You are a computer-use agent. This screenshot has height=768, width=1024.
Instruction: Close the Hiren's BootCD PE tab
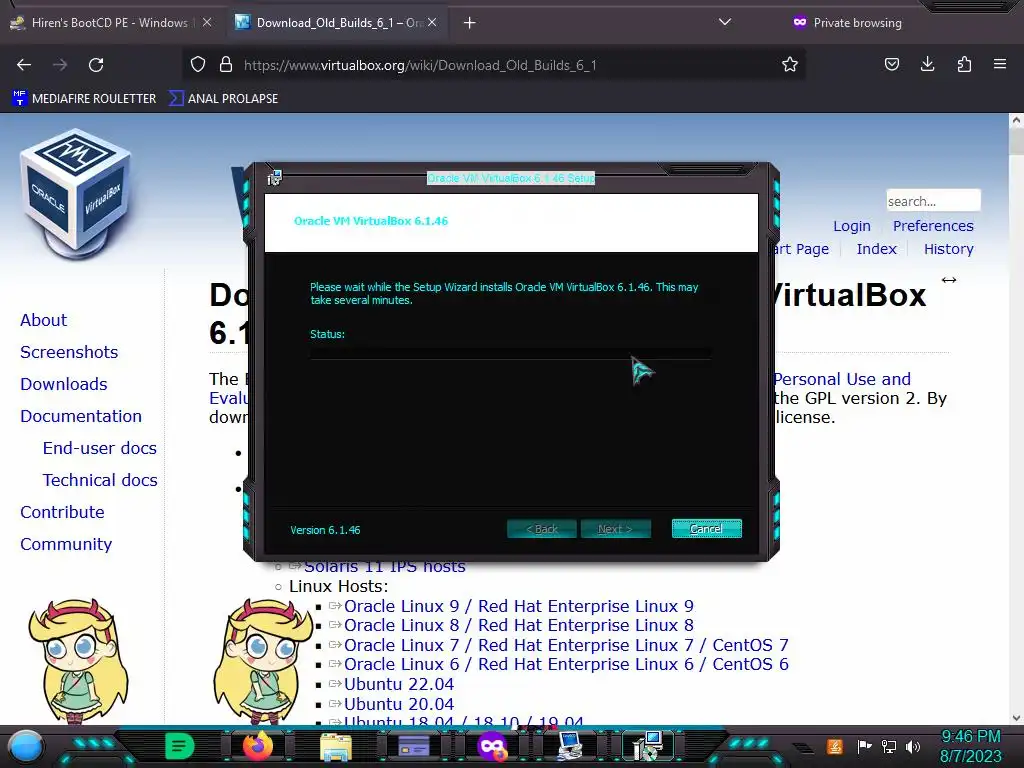click(x=207, y=22)
